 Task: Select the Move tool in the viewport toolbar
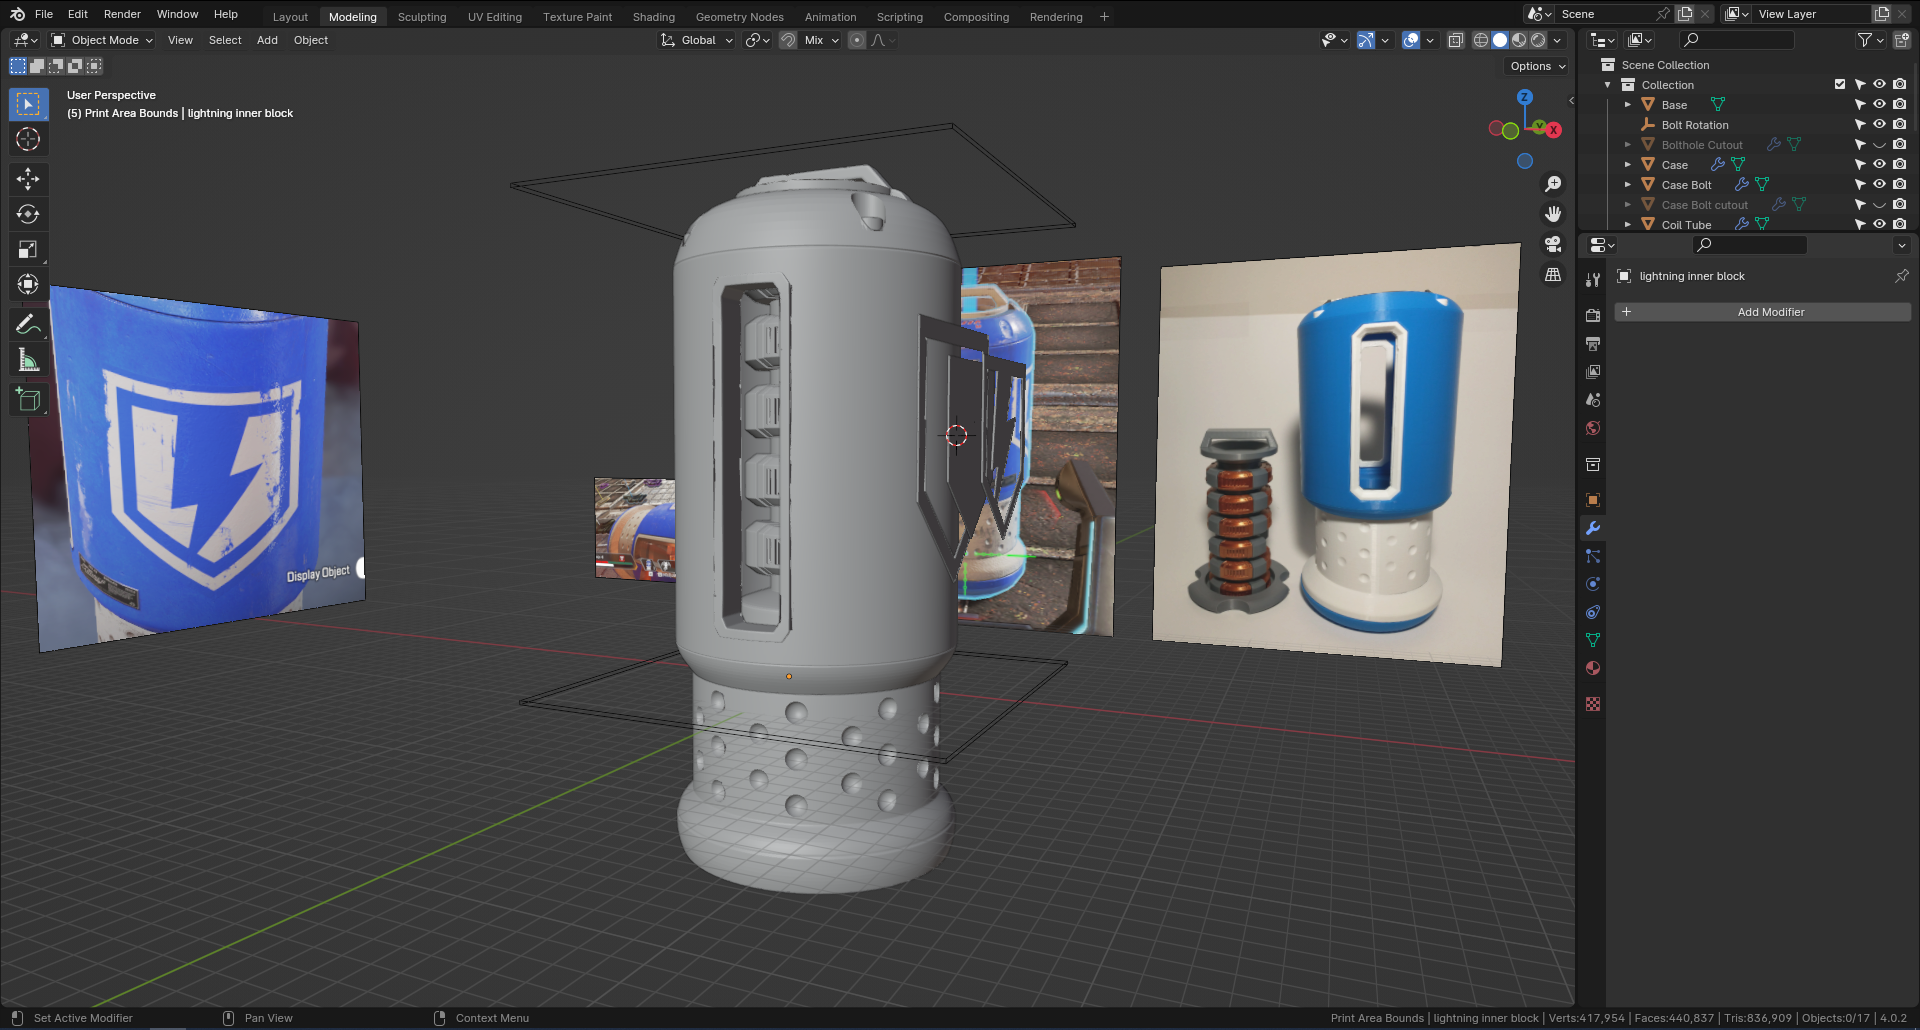(28, 179)
